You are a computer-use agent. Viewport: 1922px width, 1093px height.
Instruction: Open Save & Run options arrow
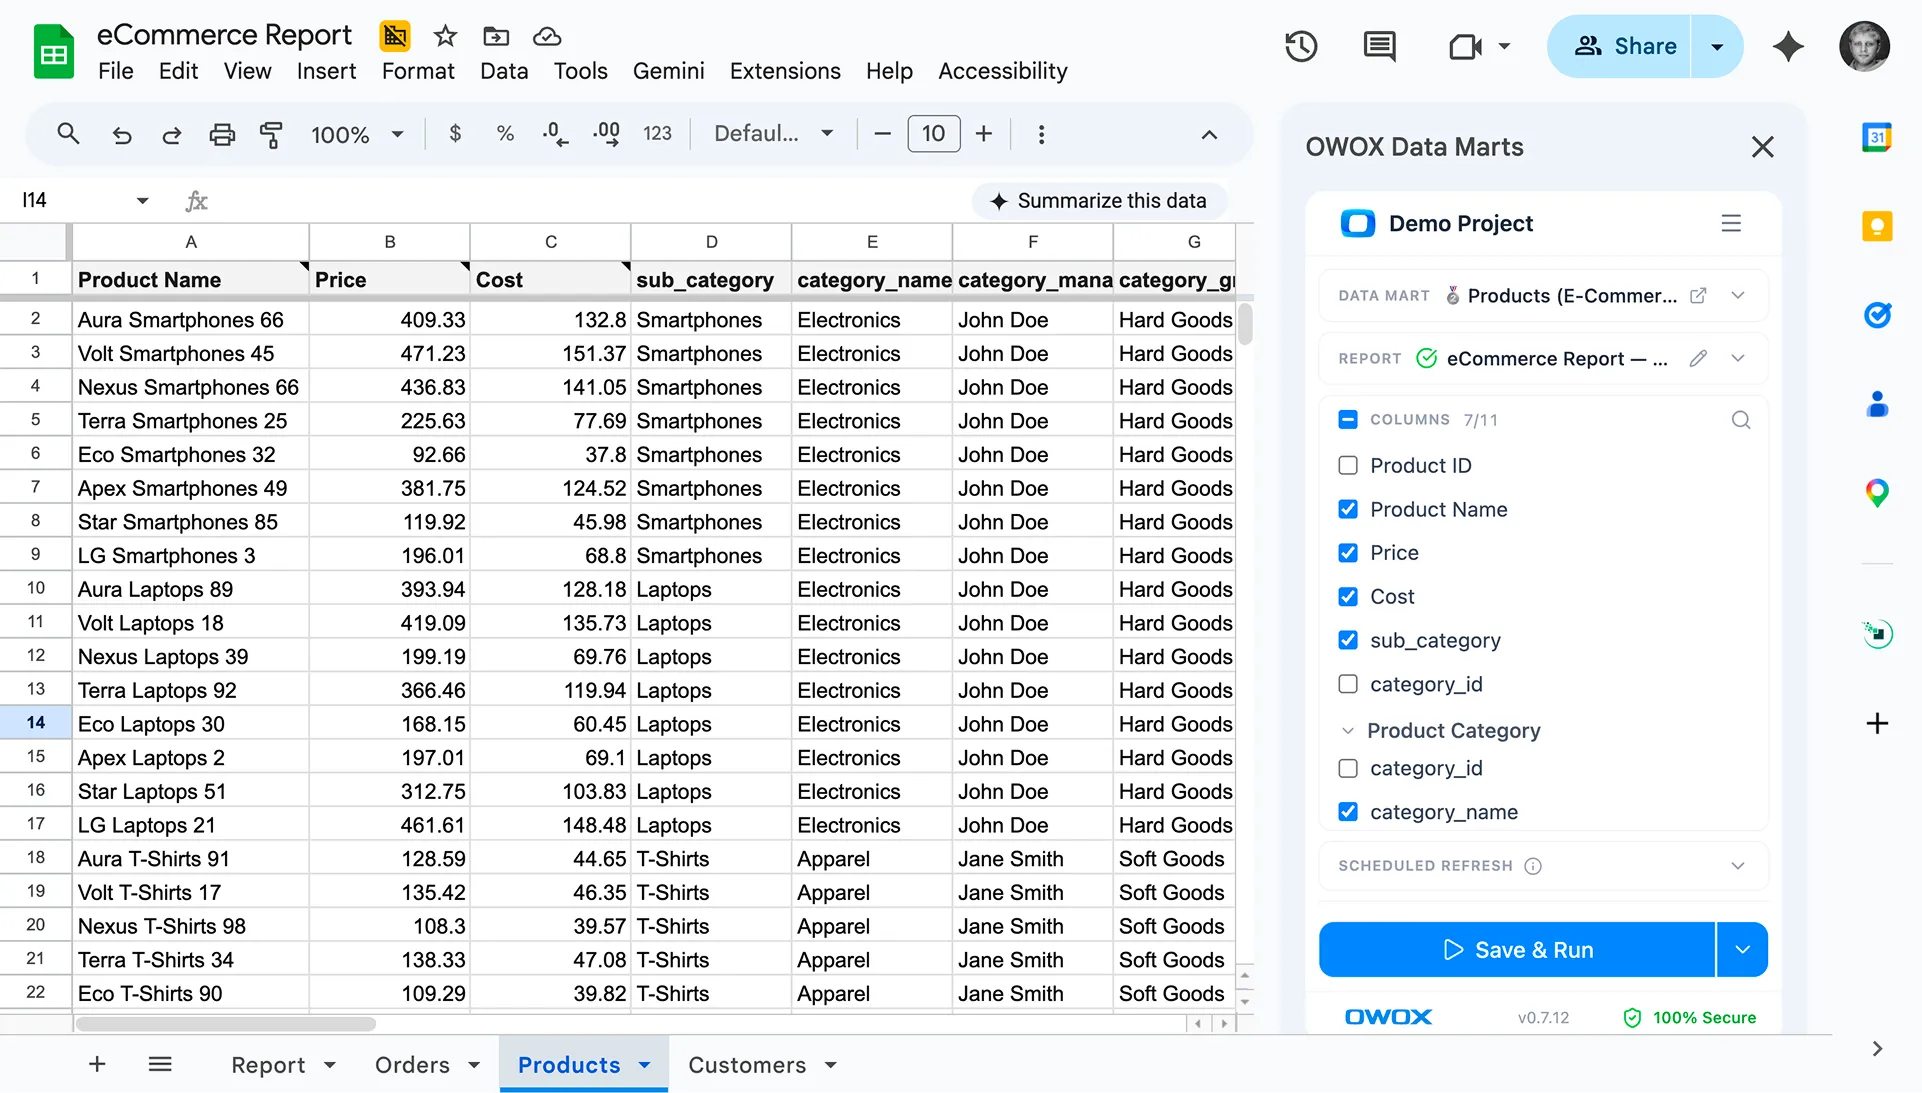coord(1742,950)
